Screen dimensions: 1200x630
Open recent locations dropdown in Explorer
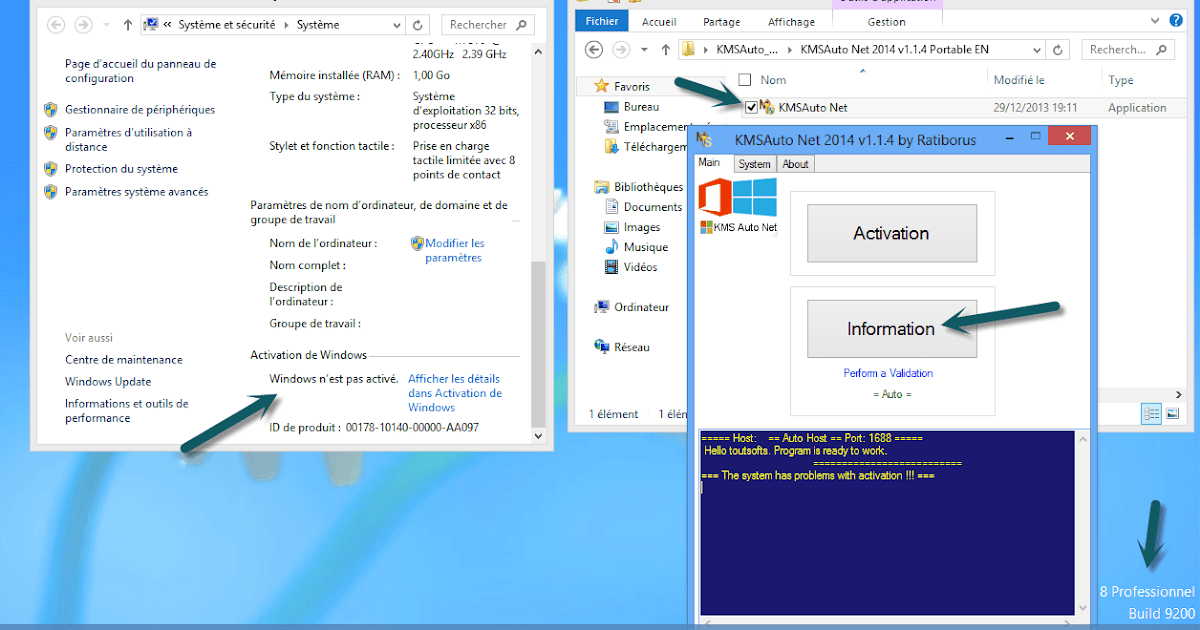point(645,49)
